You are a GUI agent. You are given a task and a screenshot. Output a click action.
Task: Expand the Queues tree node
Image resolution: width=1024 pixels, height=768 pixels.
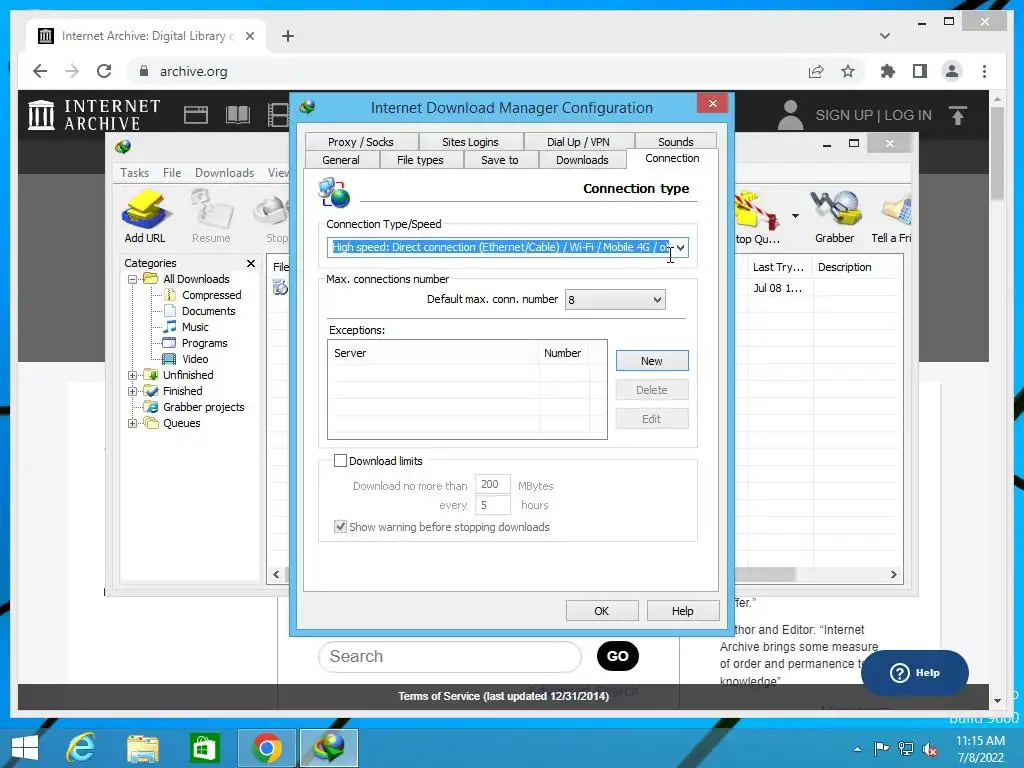[133, 423]
